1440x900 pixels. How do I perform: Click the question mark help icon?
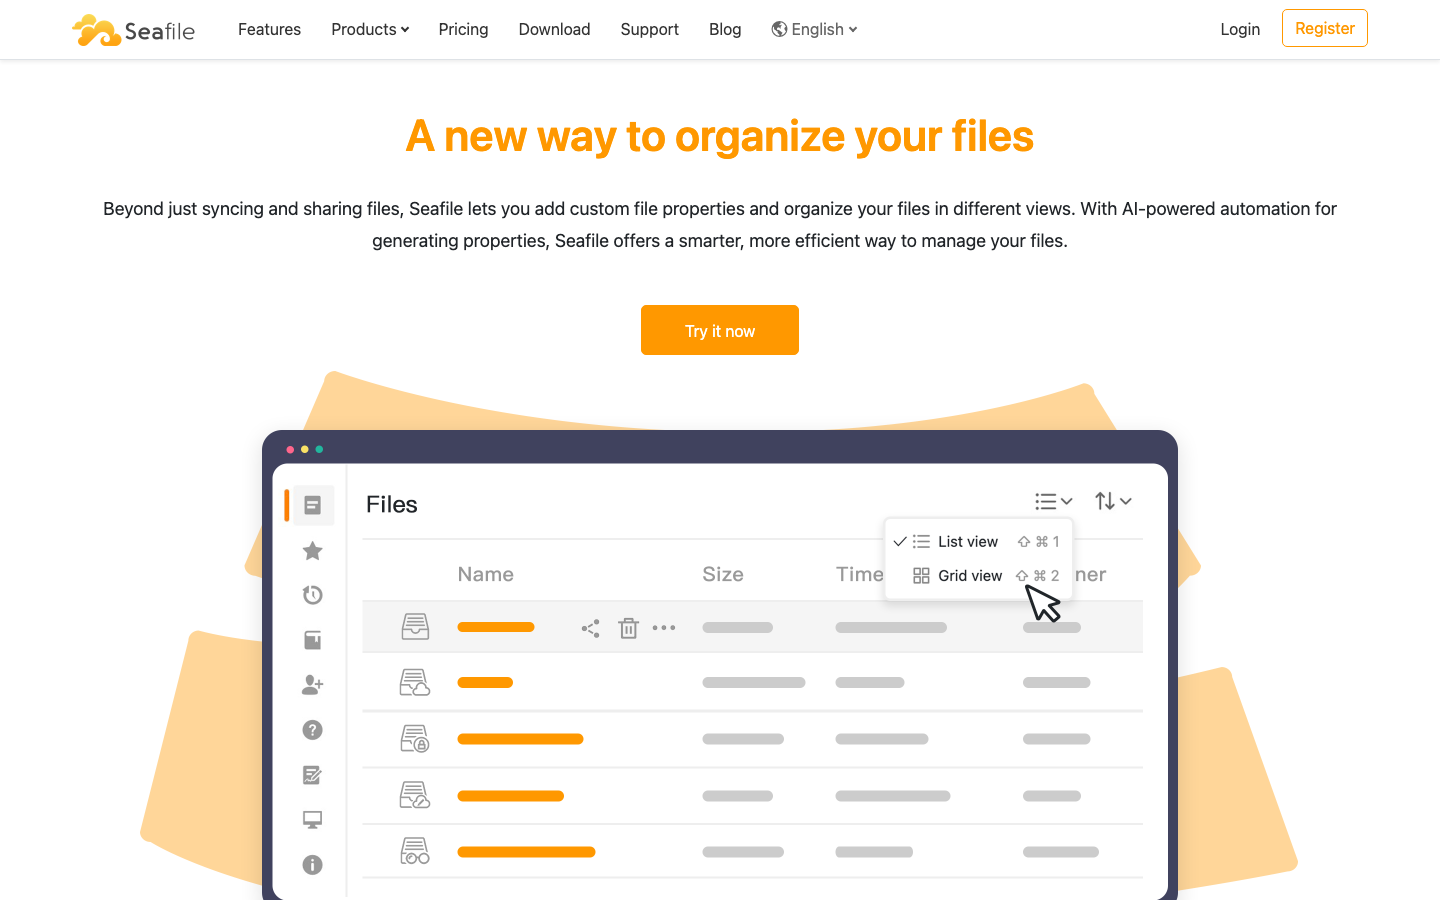tap(312, 730)
